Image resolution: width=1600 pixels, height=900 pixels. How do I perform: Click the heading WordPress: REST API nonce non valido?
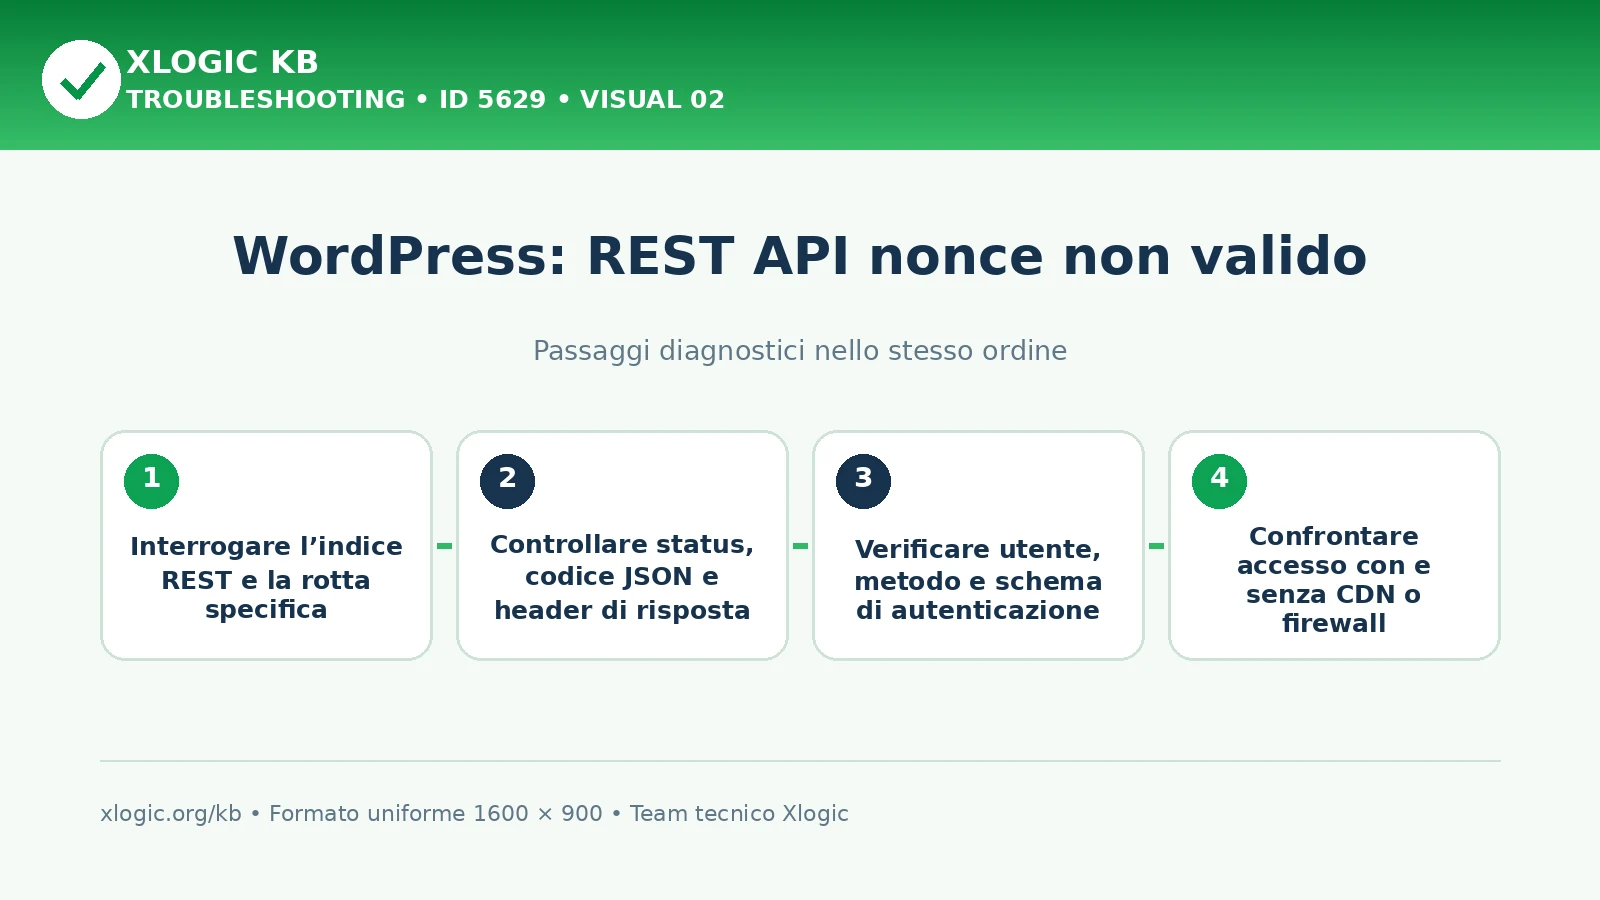(800, 256)
